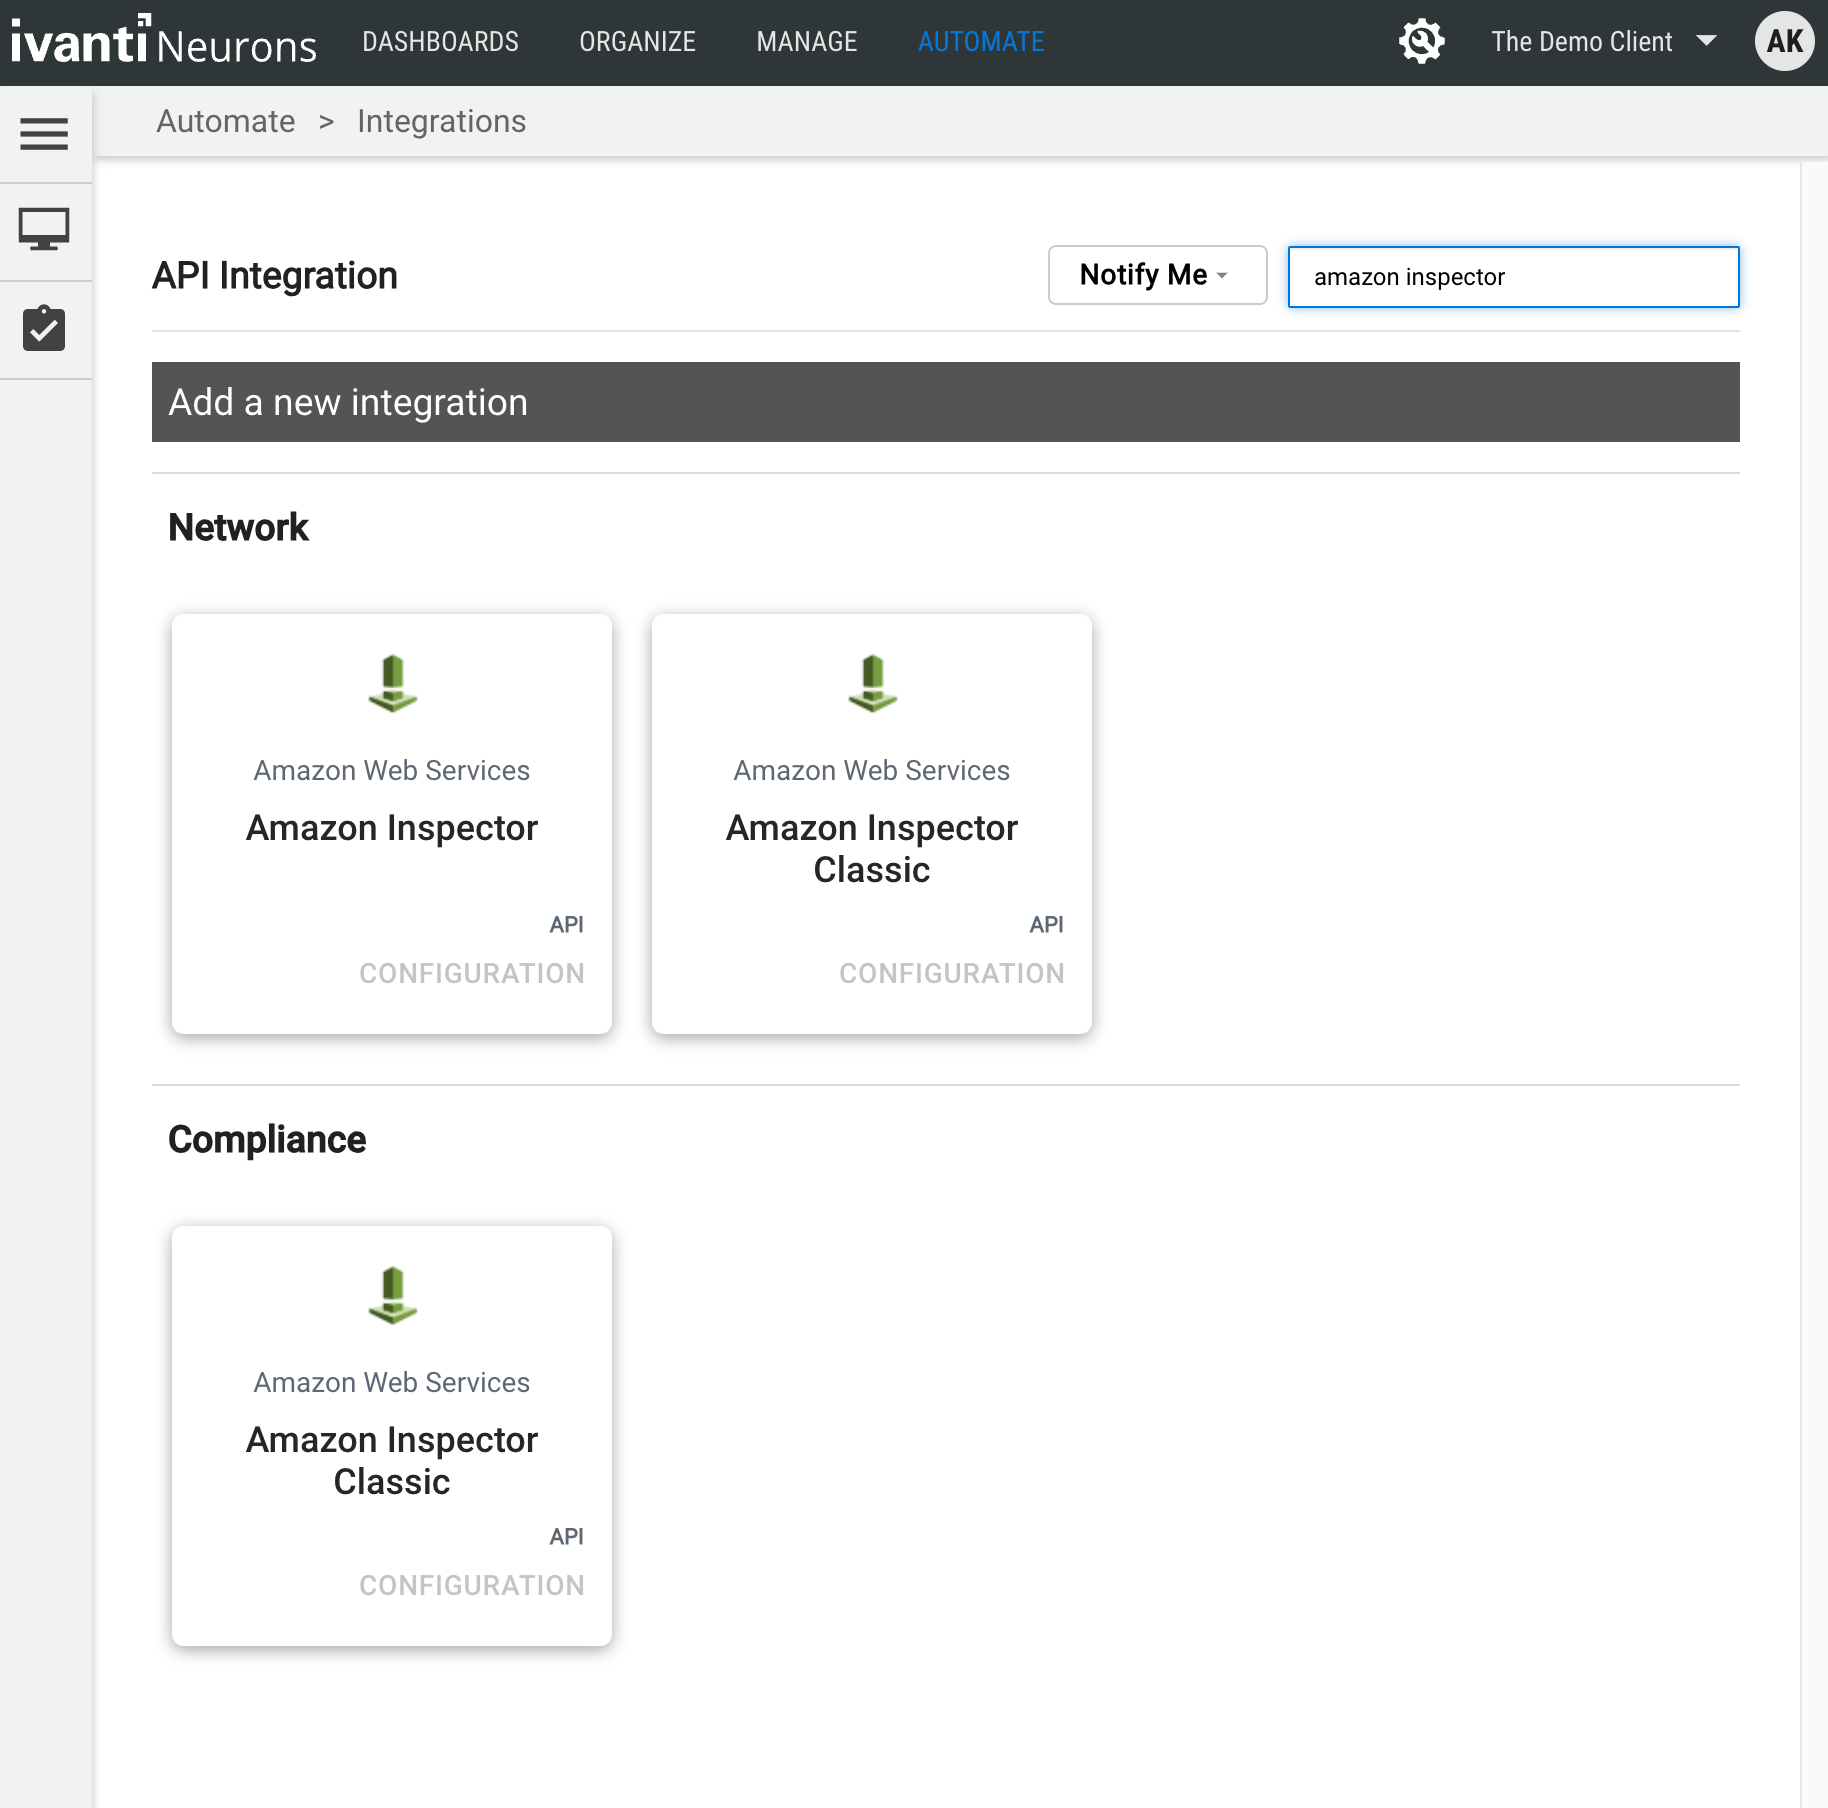Click the AWS icon in the Compliance section card
Screen dimensions: 1828x1808
(x=391, y=1296)
